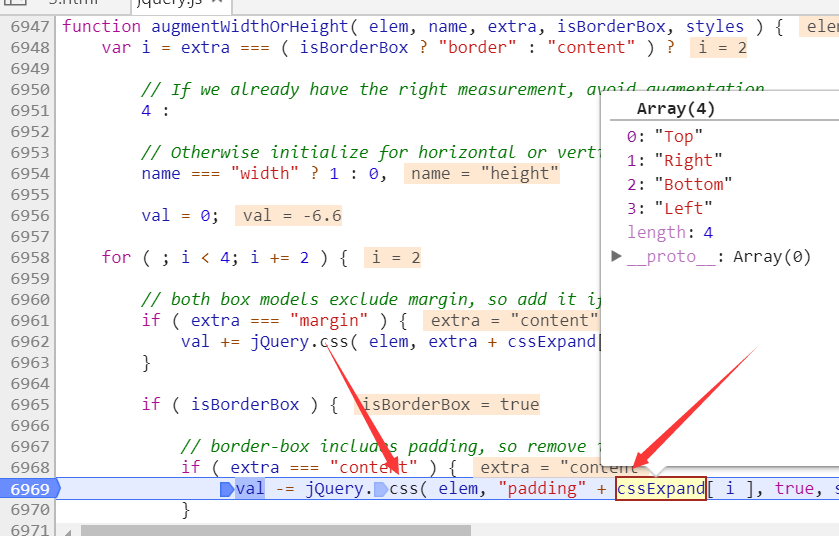This screenshot has width=839, height=536.
Task: Click the 'styles' parameter on line 6947
Action: click(715, 26)
